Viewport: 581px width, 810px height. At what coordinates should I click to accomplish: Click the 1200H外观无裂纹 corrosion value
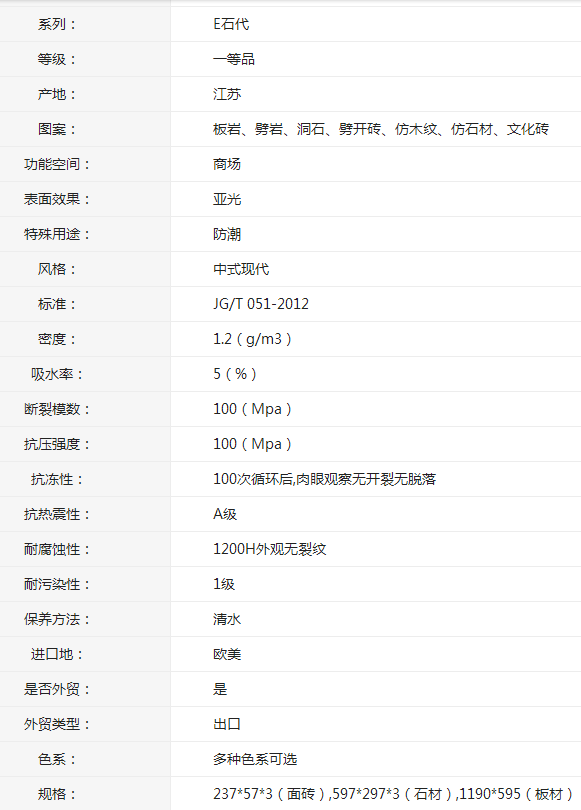[270, 549]
